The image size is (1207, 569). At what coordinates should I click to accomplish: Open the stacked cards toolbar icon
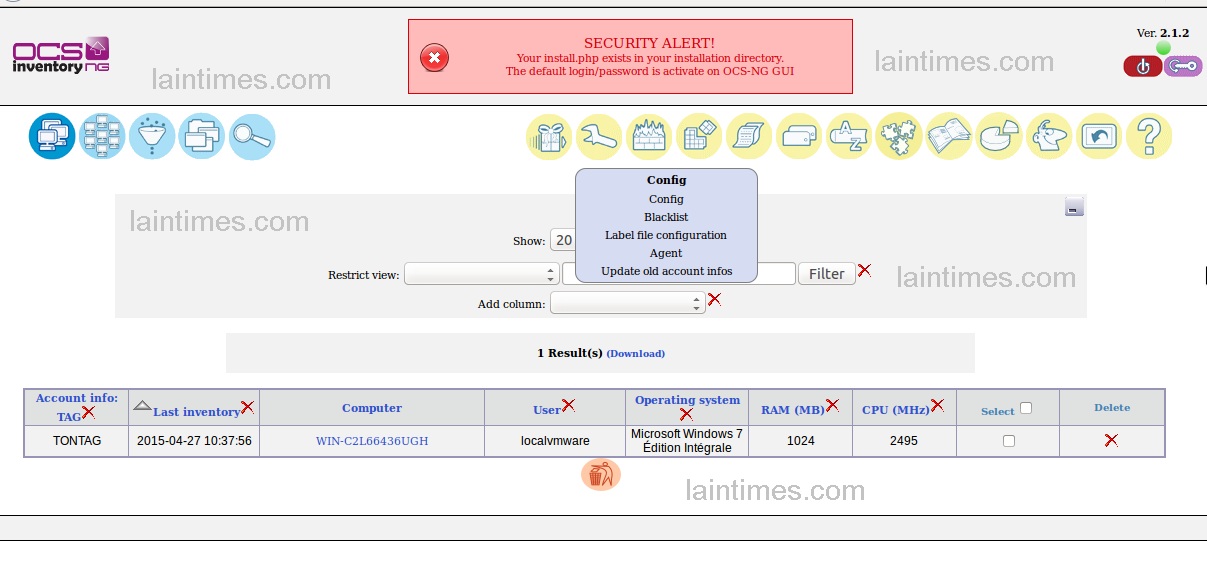coord(799,136)
